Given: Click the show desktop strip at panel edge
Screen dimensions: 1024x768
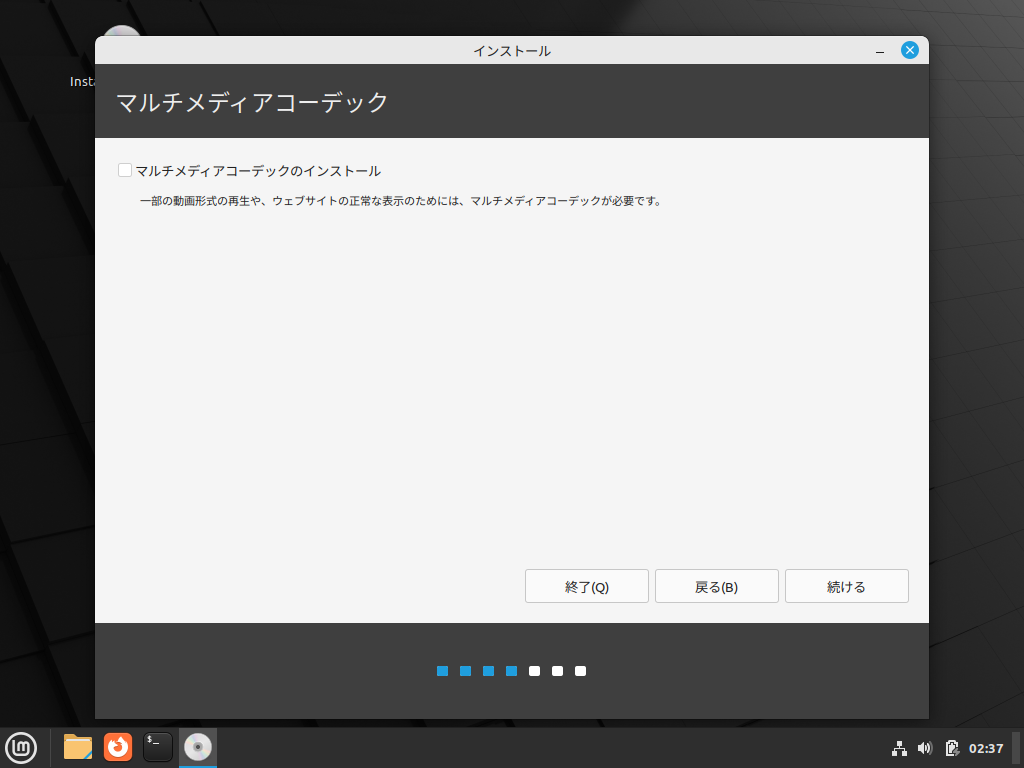Looking at the screenshot, I should pyautogui.click(x=1016, y=748).
